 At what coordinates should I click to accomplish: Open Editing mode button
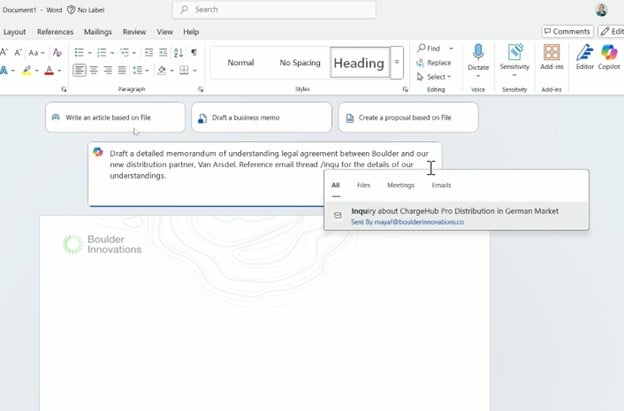pos(611,31)
